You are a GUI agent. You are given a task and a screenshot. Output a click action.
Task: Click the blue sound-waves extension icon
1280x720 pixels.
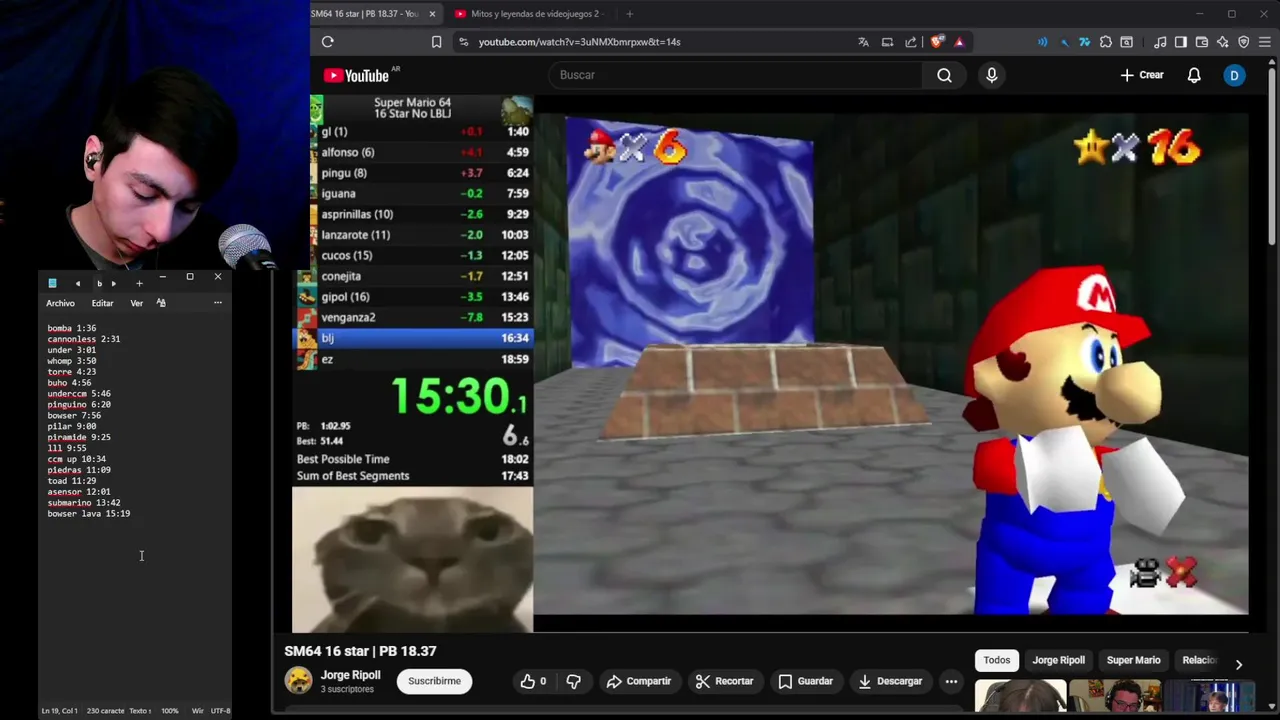tap(1043, 42)
